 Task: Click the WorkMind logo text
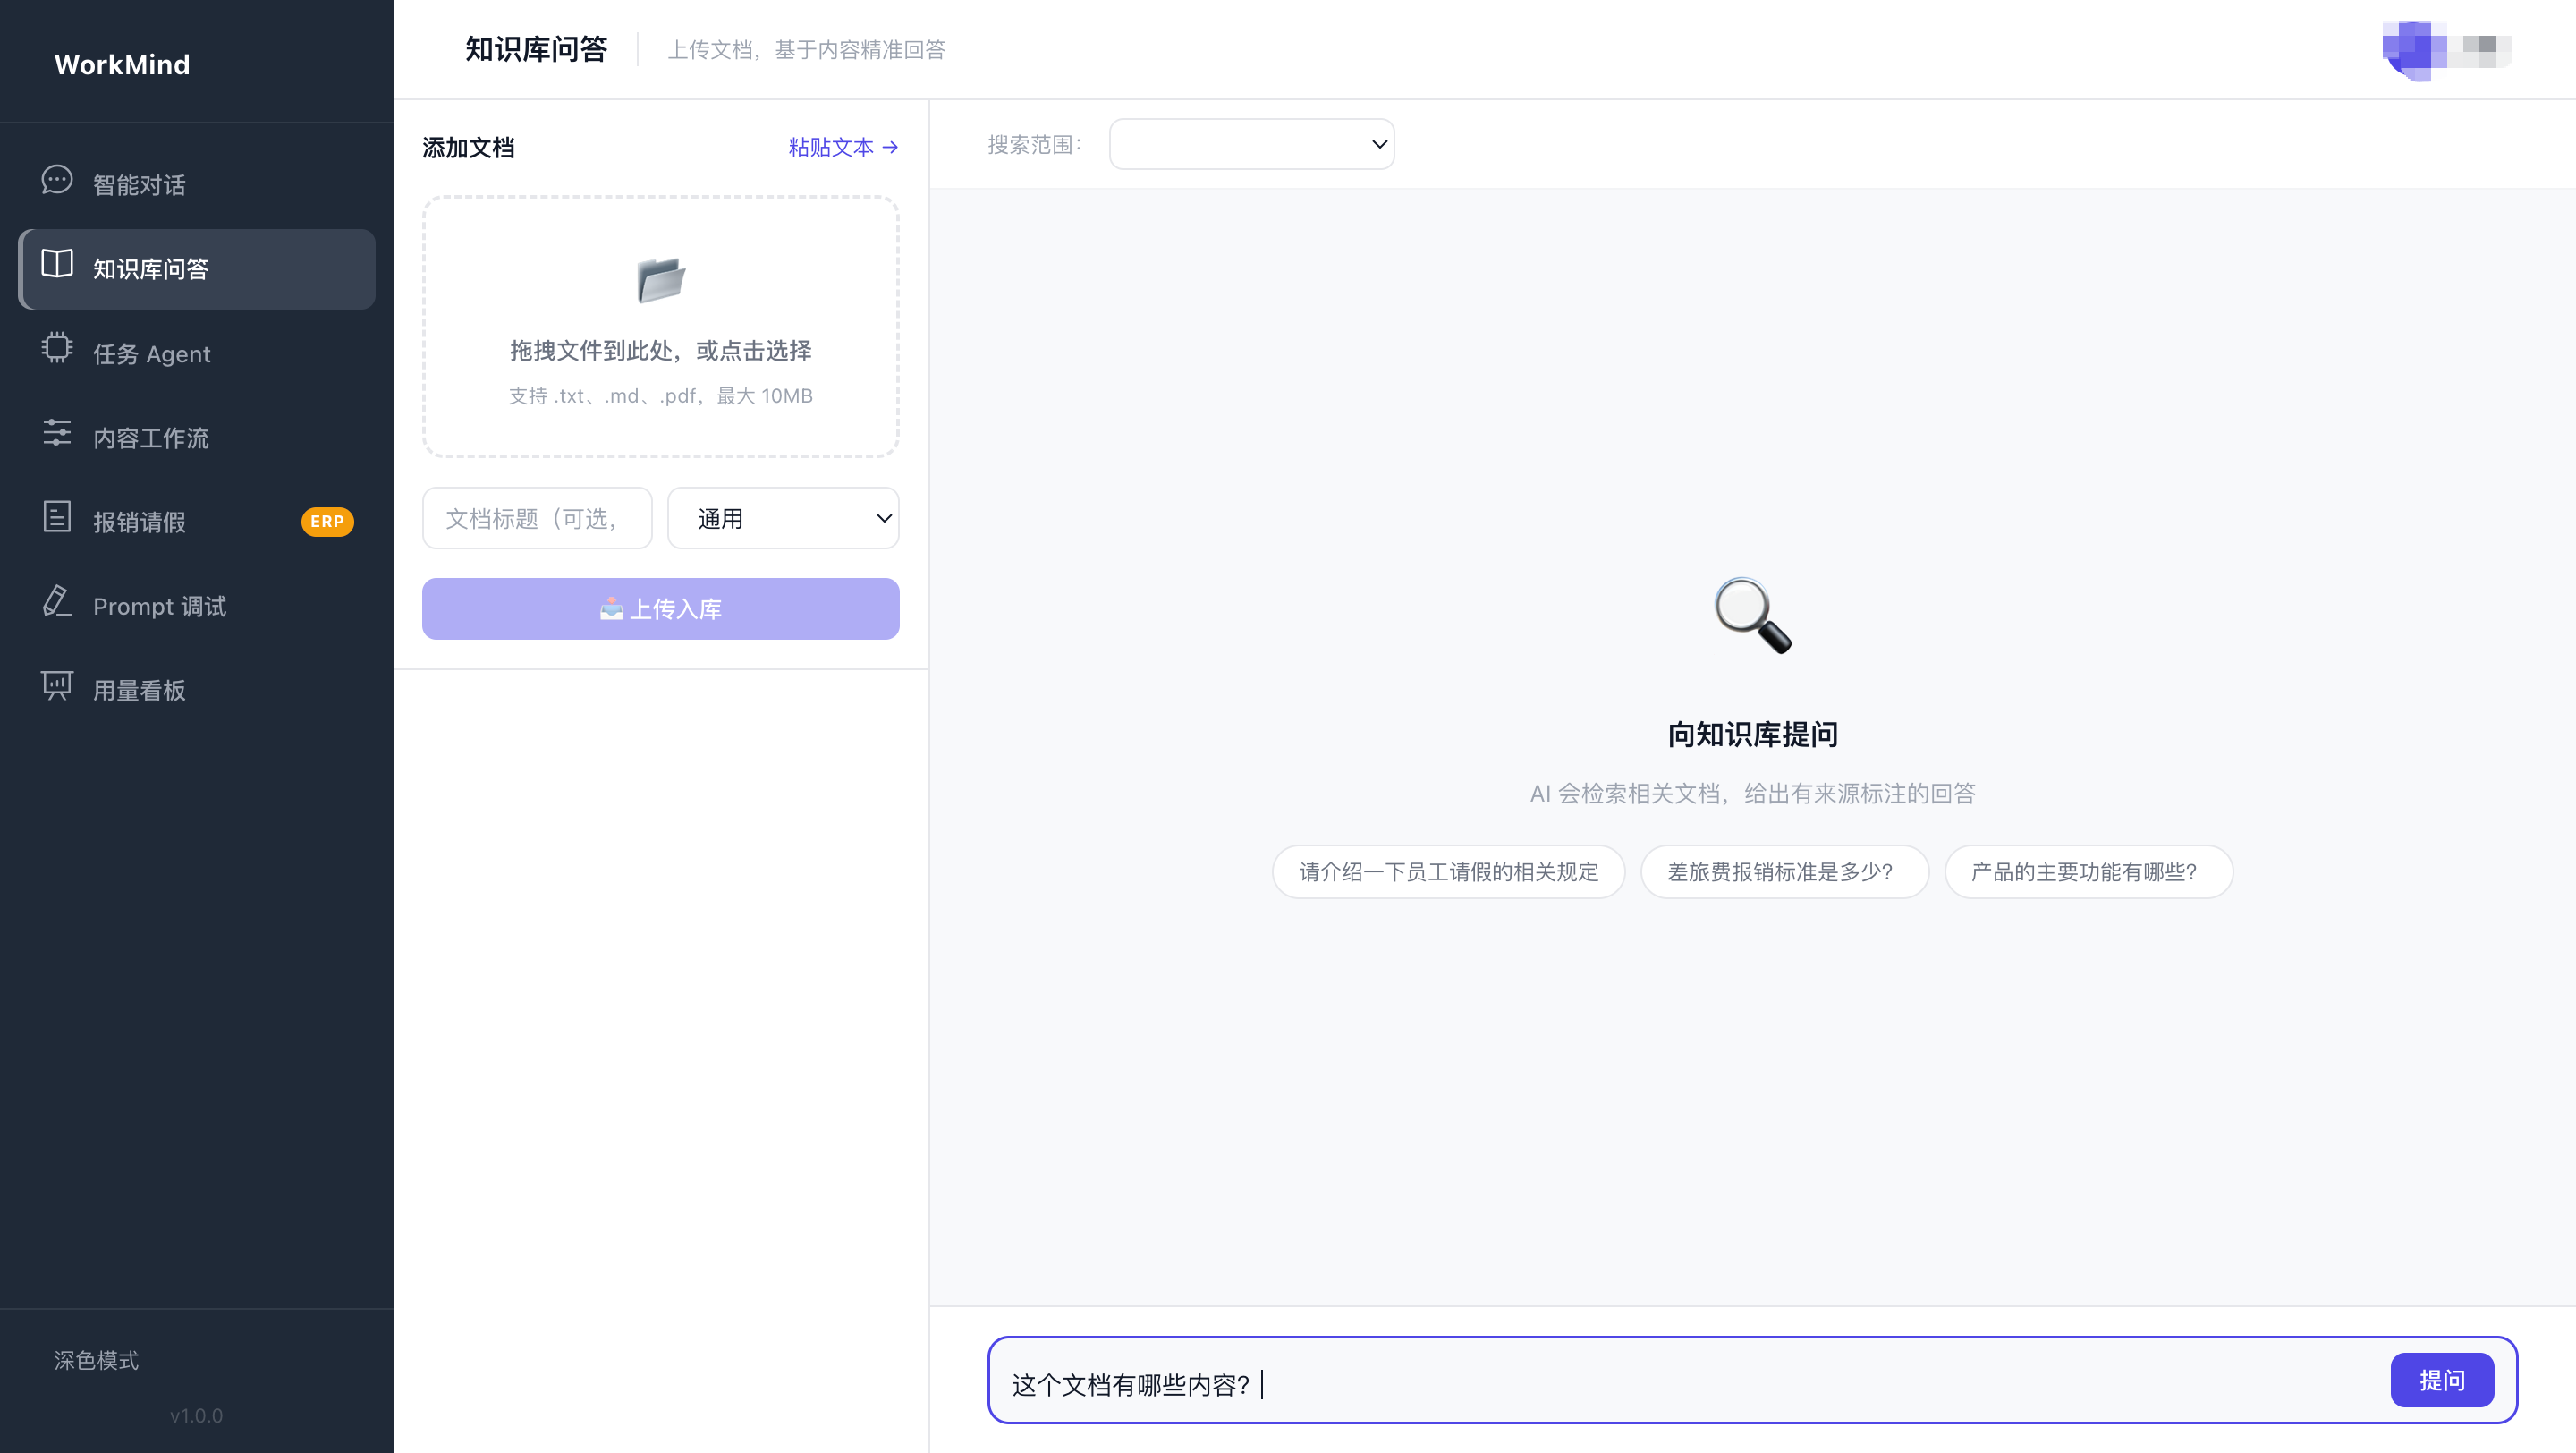[122, 64]
